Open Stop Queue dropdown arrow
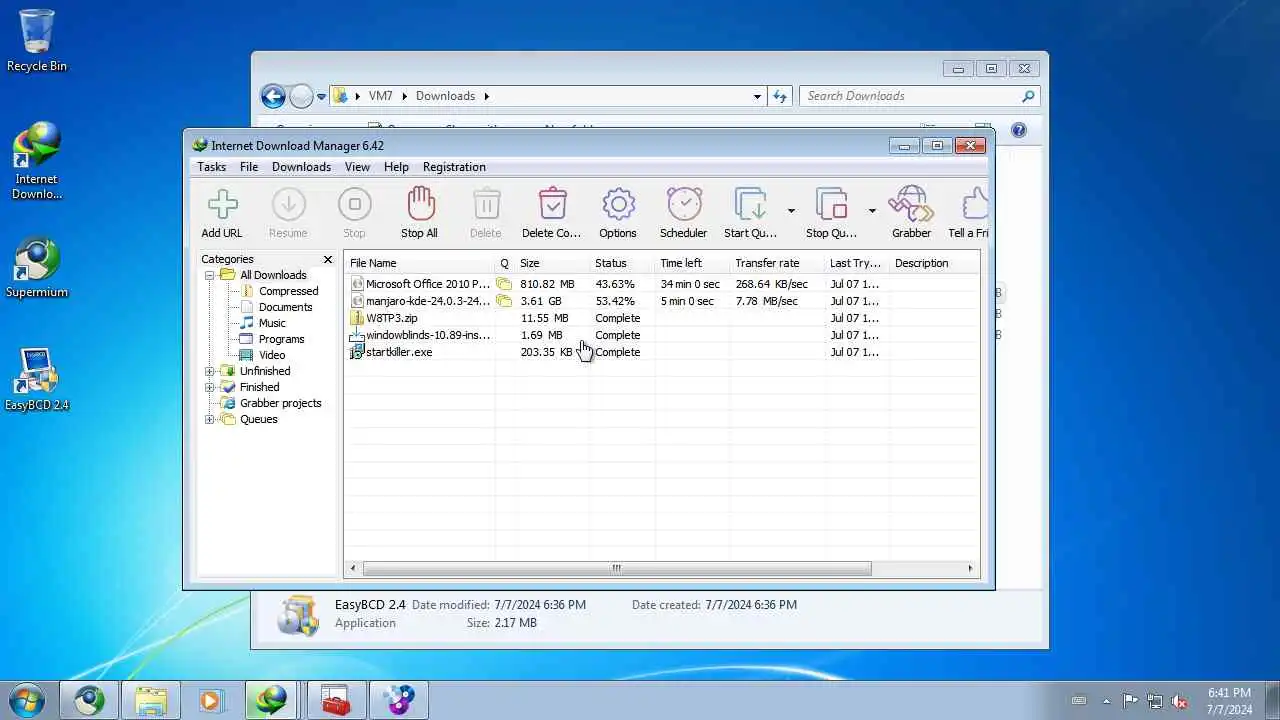 [872, 211]
